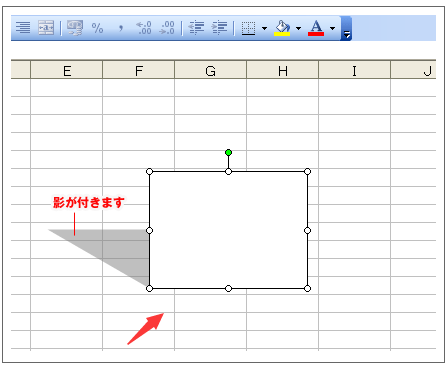This screenshot has width=447, height=374.
Task: Click the Align Right toolbar icon
Action: click(x=23, y=27)
